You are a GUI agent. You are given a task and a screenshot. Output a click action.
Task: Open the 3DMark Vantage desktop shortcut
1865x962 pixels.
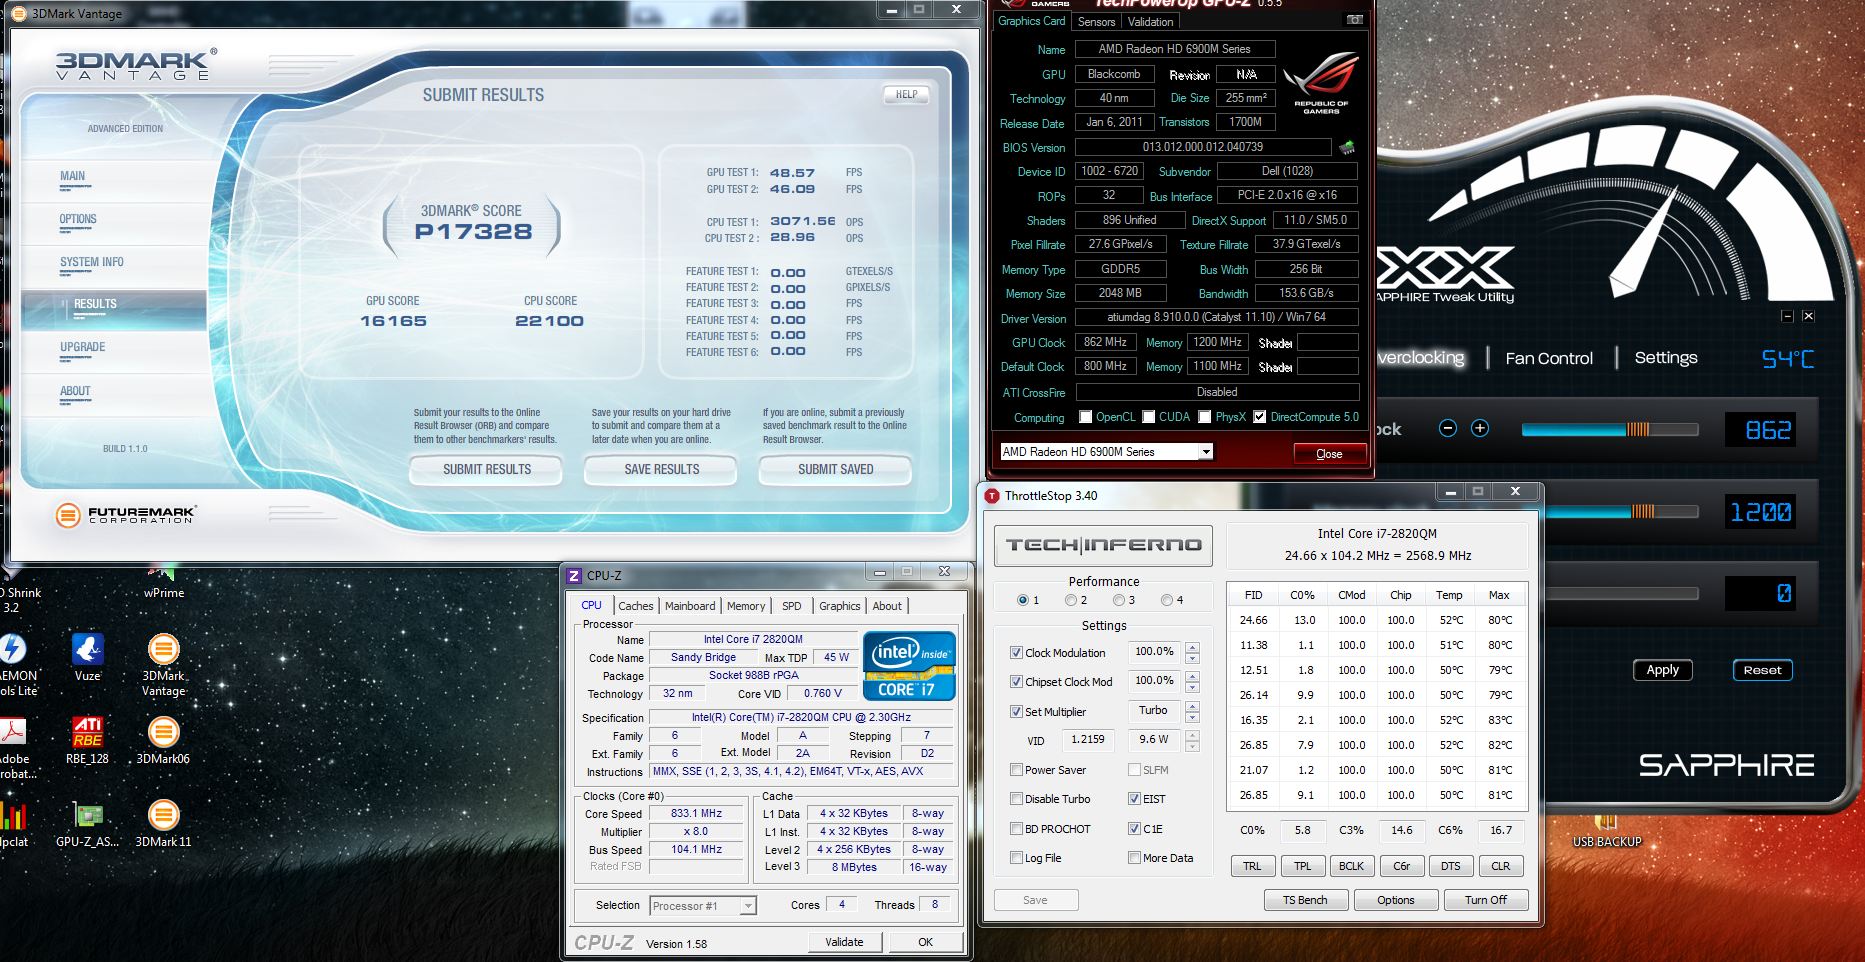pos(163,665)
